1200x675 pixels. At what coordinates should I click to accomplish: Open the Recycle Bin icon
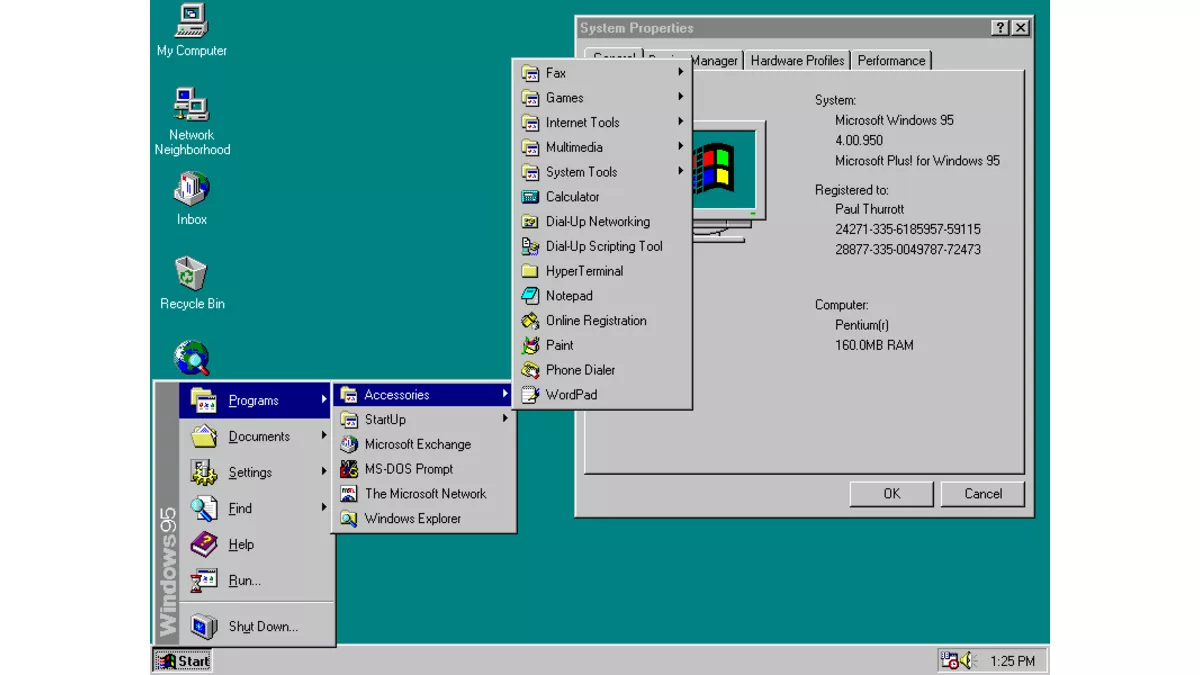191,273
